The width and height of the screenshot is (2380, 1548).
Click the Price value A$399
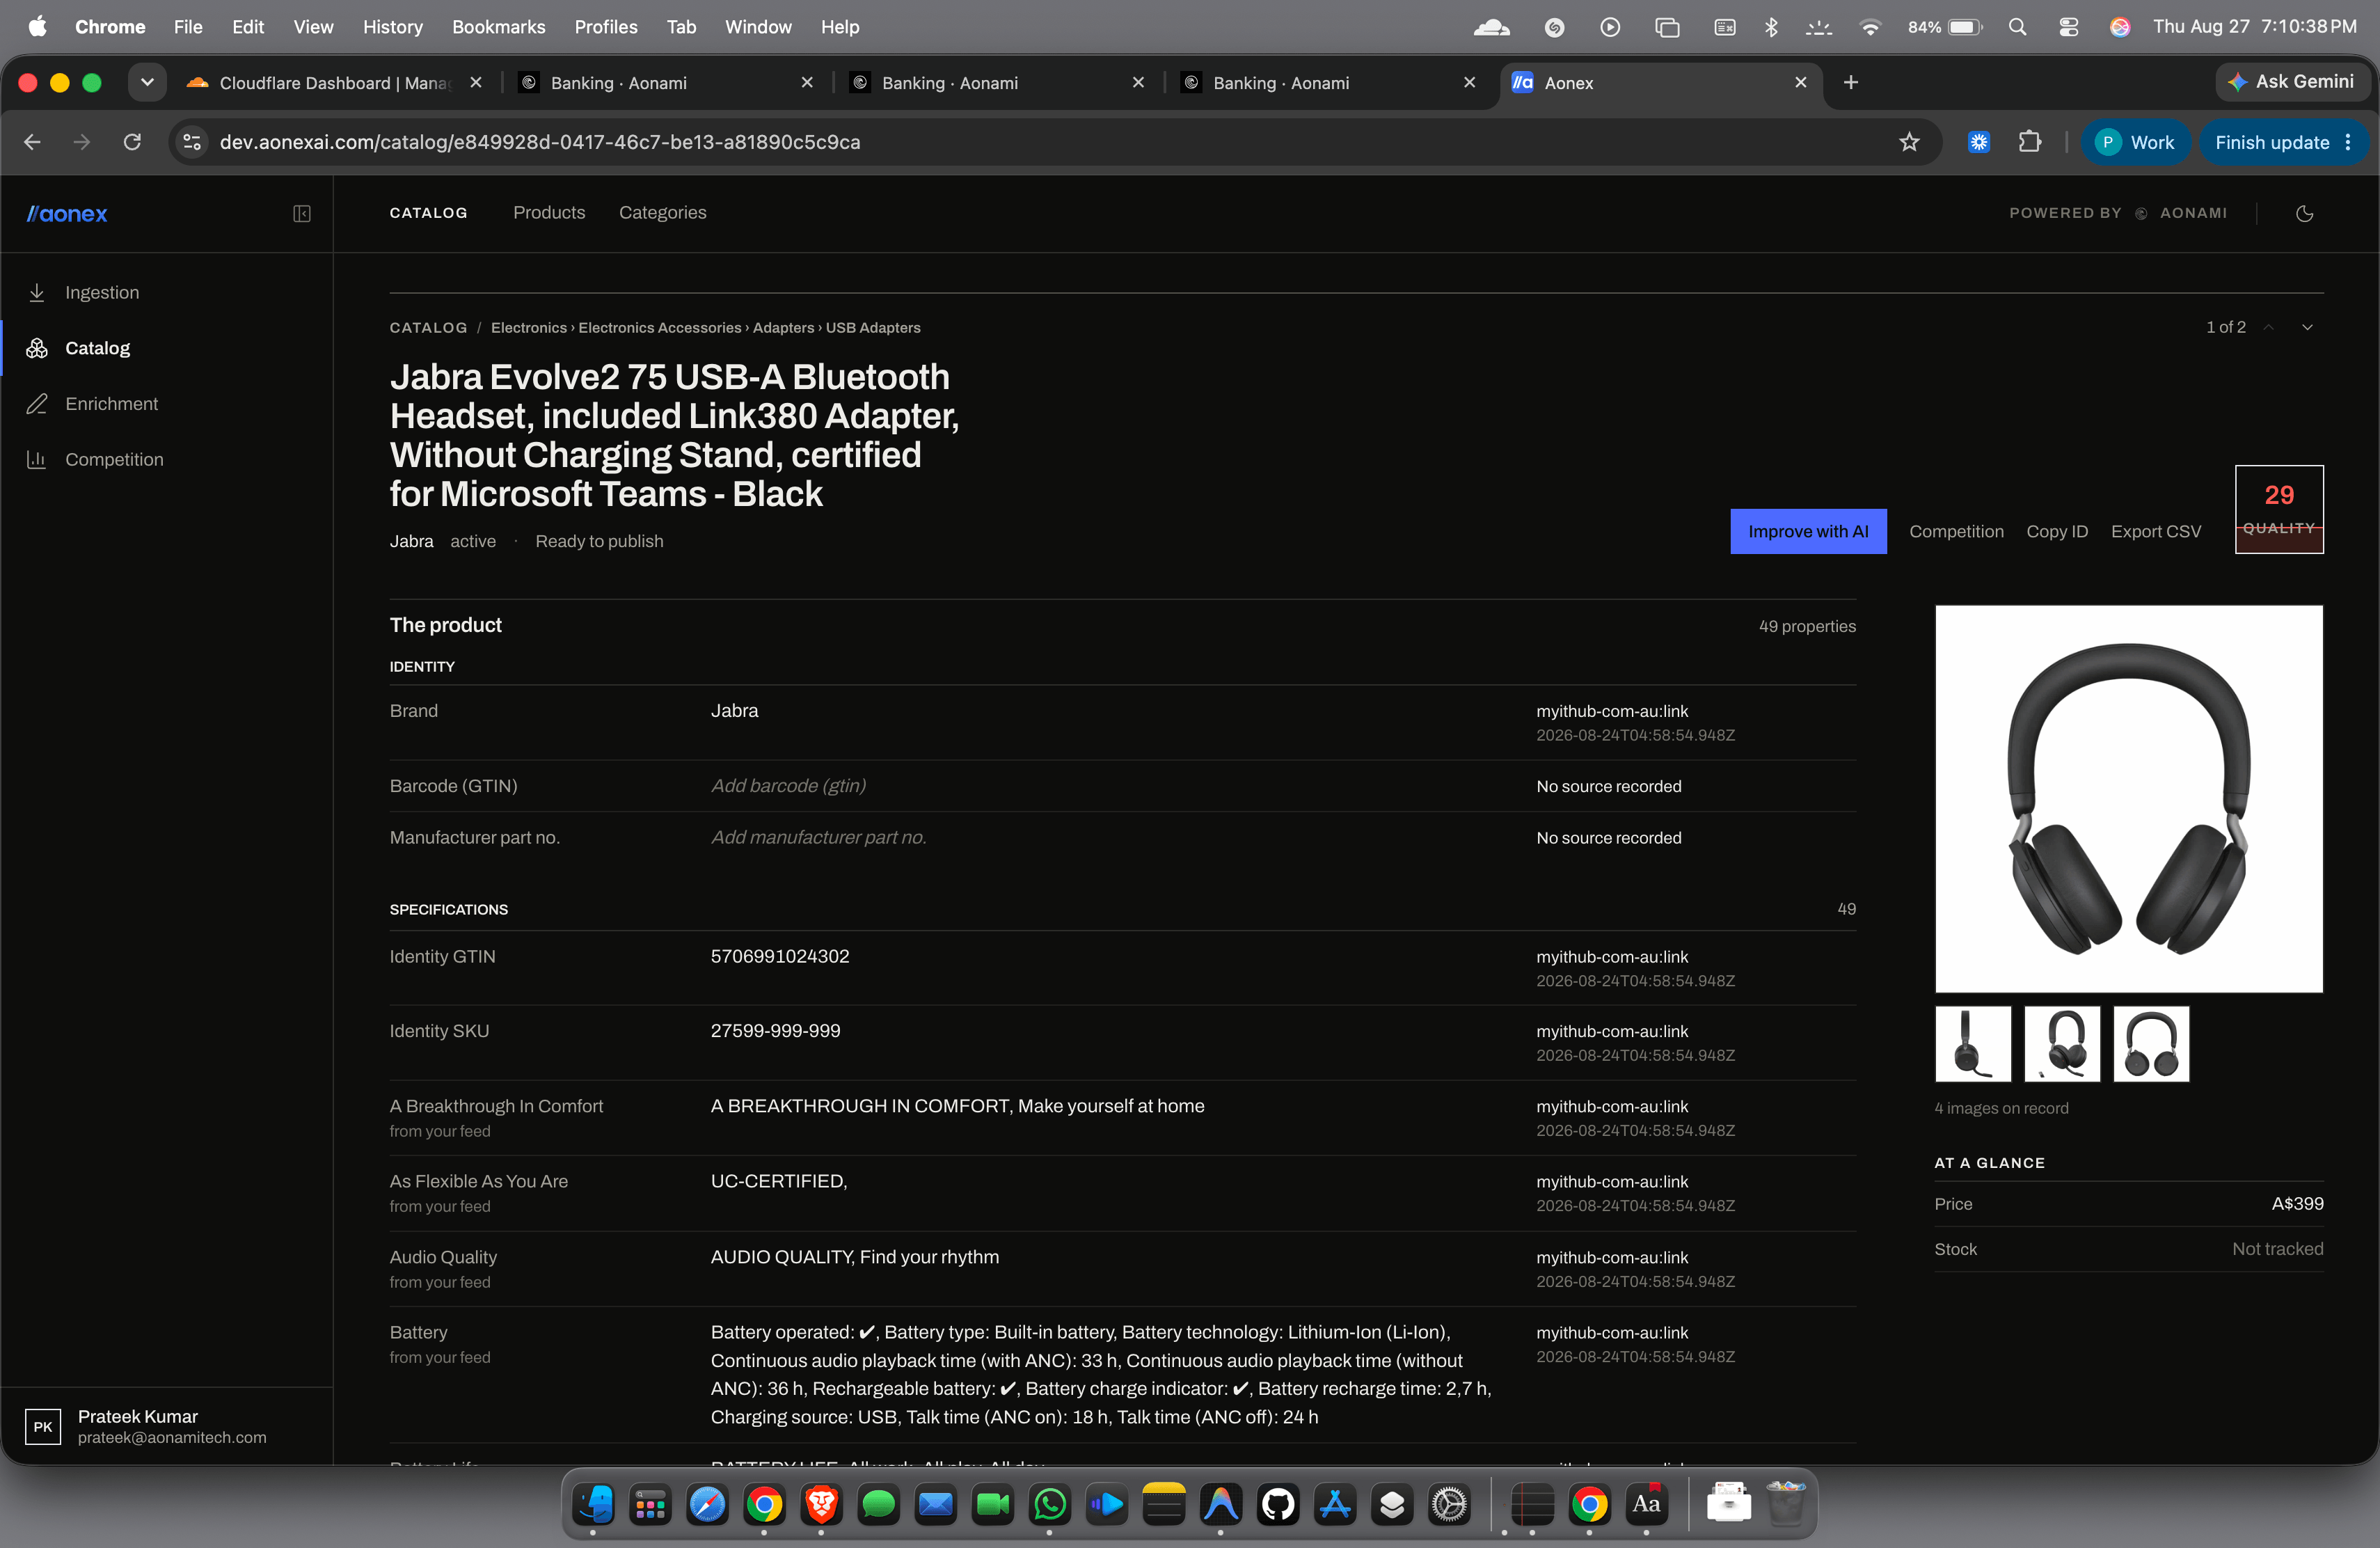pyautogui.click(x=2297, y=1203)
